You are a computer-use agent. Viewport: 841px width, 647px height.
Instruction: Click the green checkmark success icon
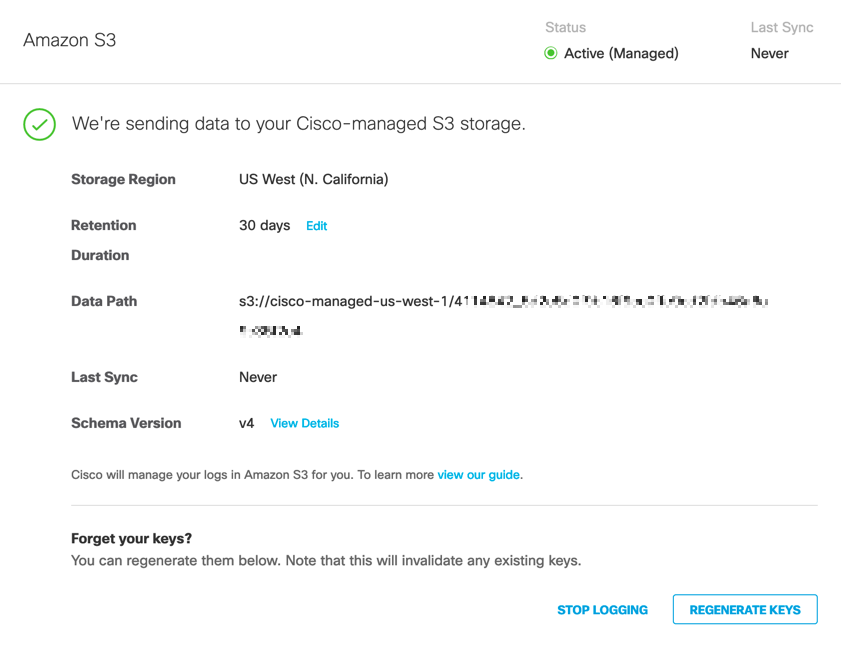39,125
